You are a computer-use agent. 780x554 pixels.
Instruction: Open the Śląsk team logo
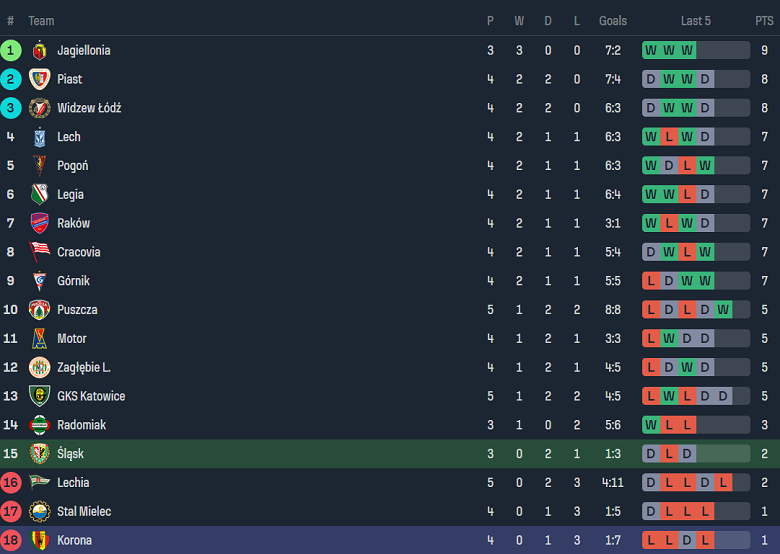click(x=39, y=454)
